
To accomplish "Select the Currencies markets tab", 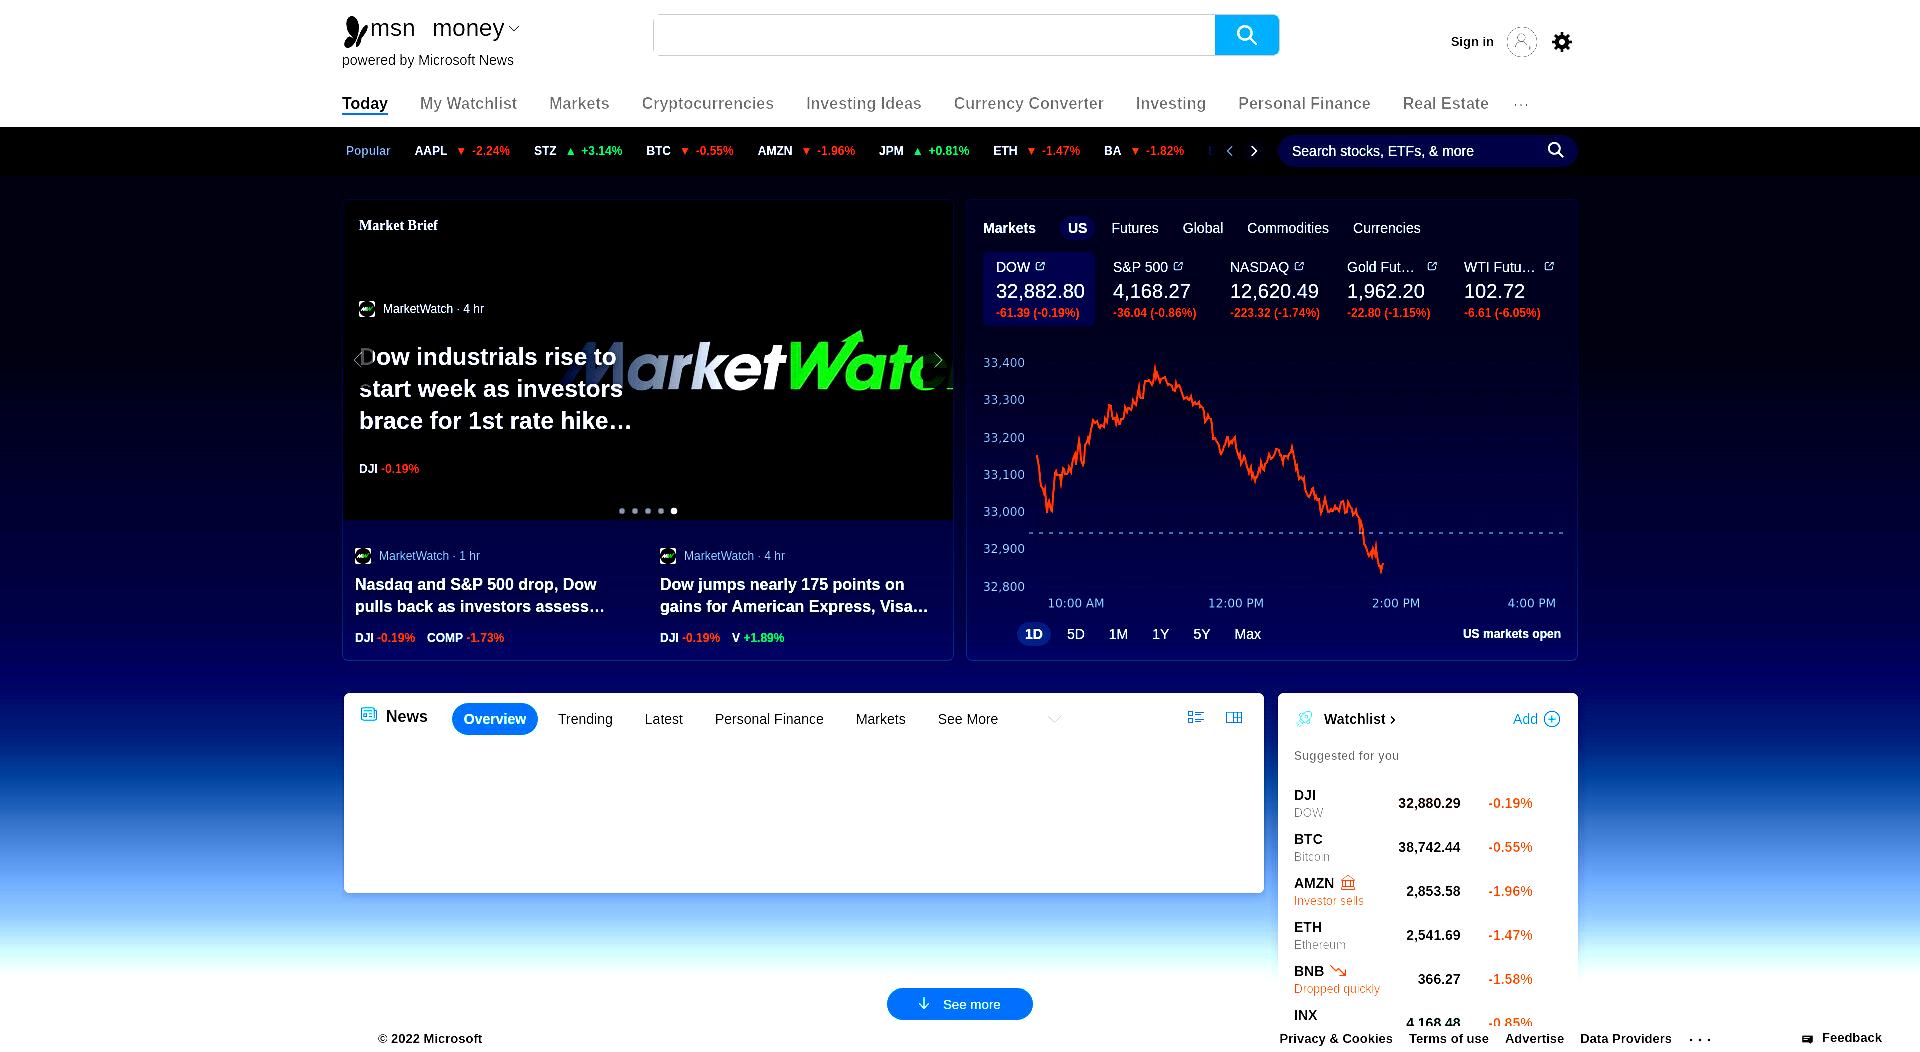I will (x=1386, y=228).
